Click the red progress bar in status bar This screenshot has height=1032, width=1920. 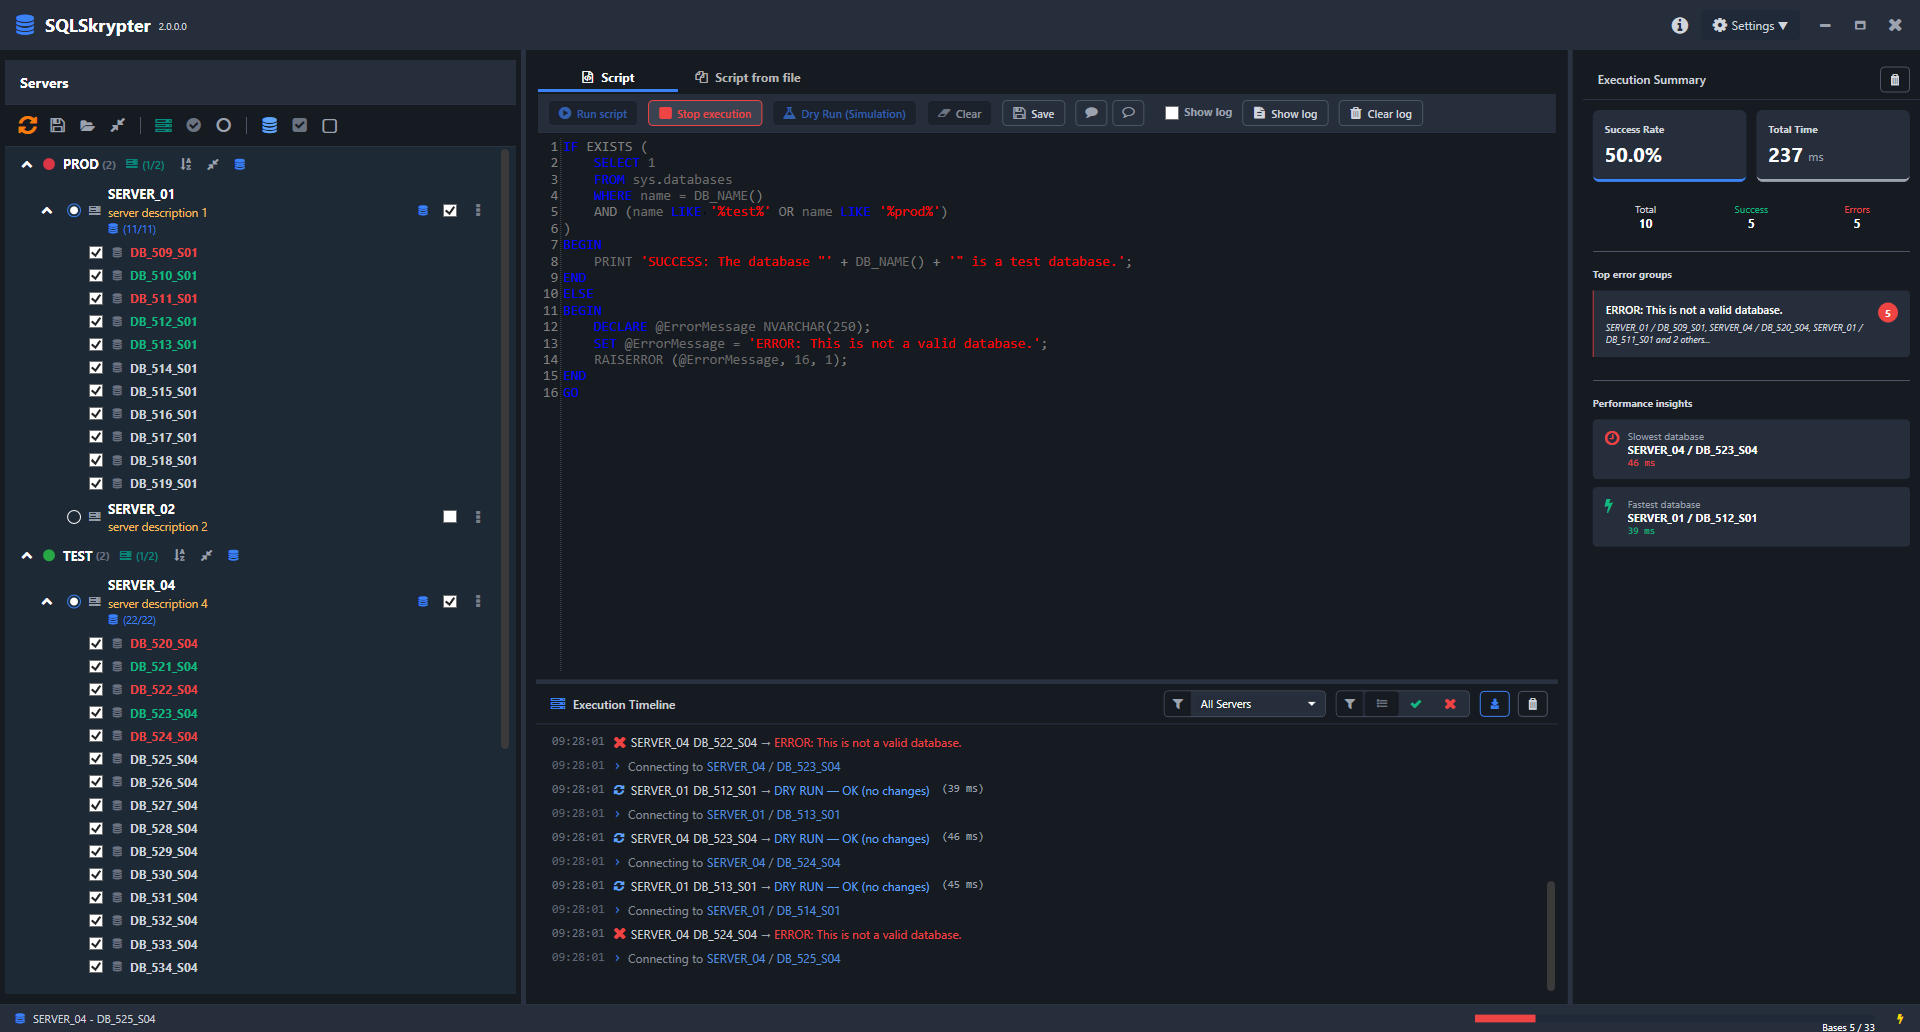click(x=1505, y=1018)
